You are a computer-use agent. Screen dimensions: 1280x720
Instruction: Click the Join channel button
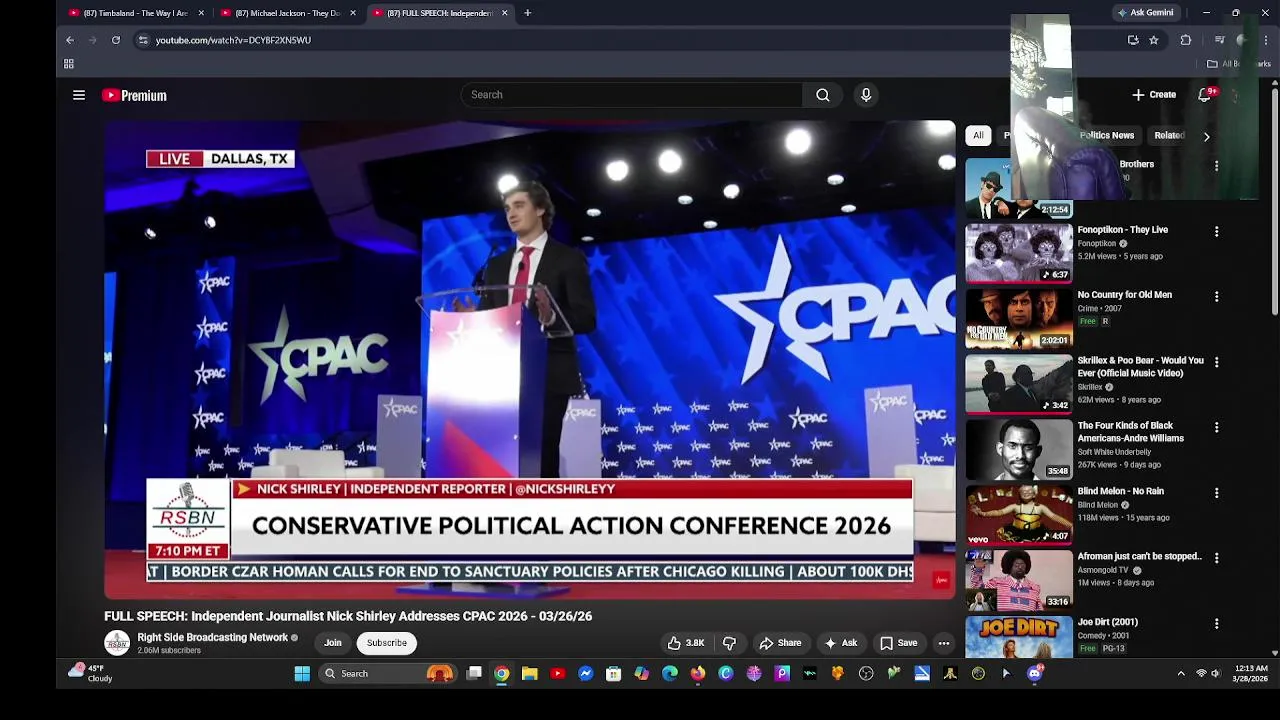pos(333,643)
